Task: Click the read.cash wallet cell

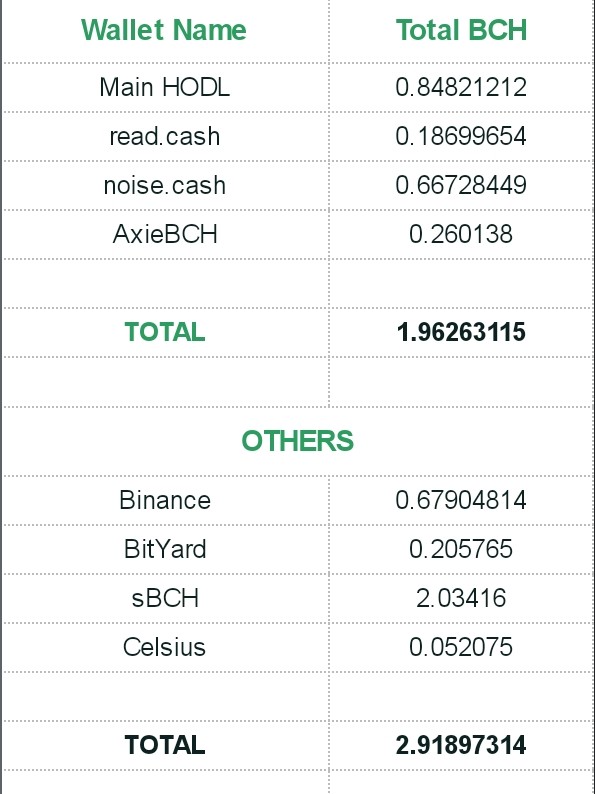Action: (x=165, y=136)
